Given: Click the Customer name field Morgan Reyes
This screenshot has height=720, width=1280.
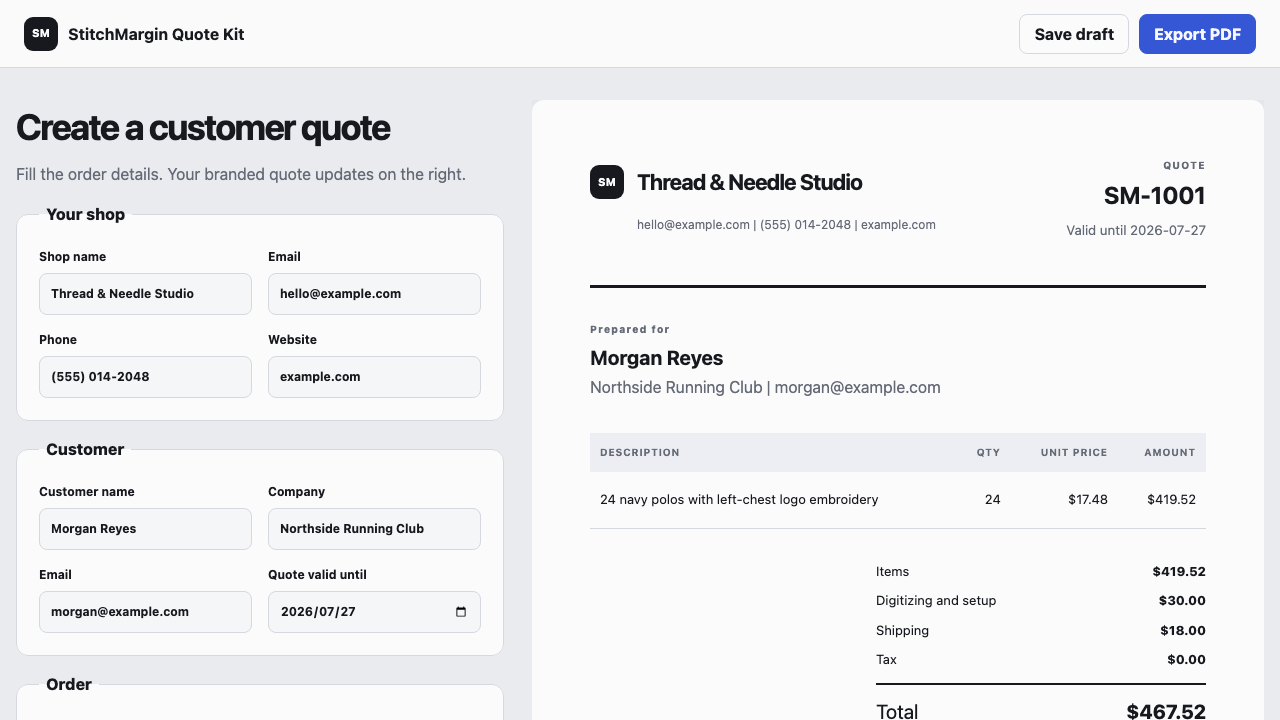Looking at the screenshot, I should coord(145,529).
